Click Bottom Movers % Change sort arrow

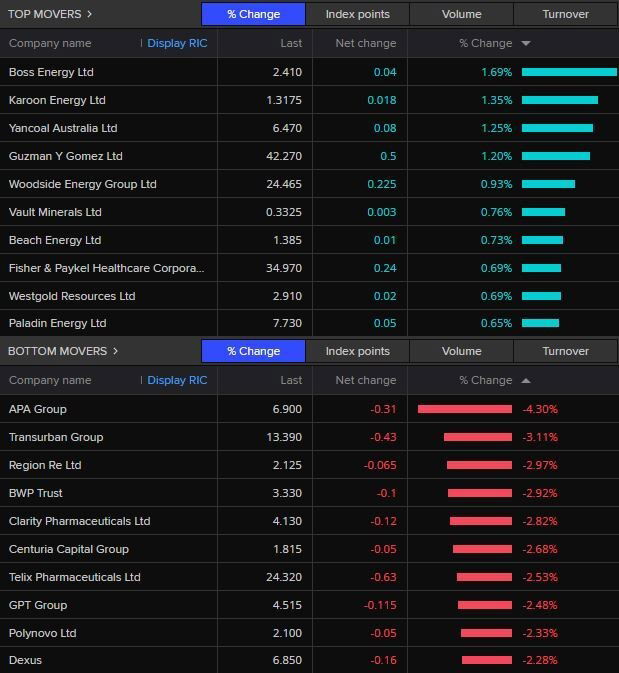tap(526, 381)
